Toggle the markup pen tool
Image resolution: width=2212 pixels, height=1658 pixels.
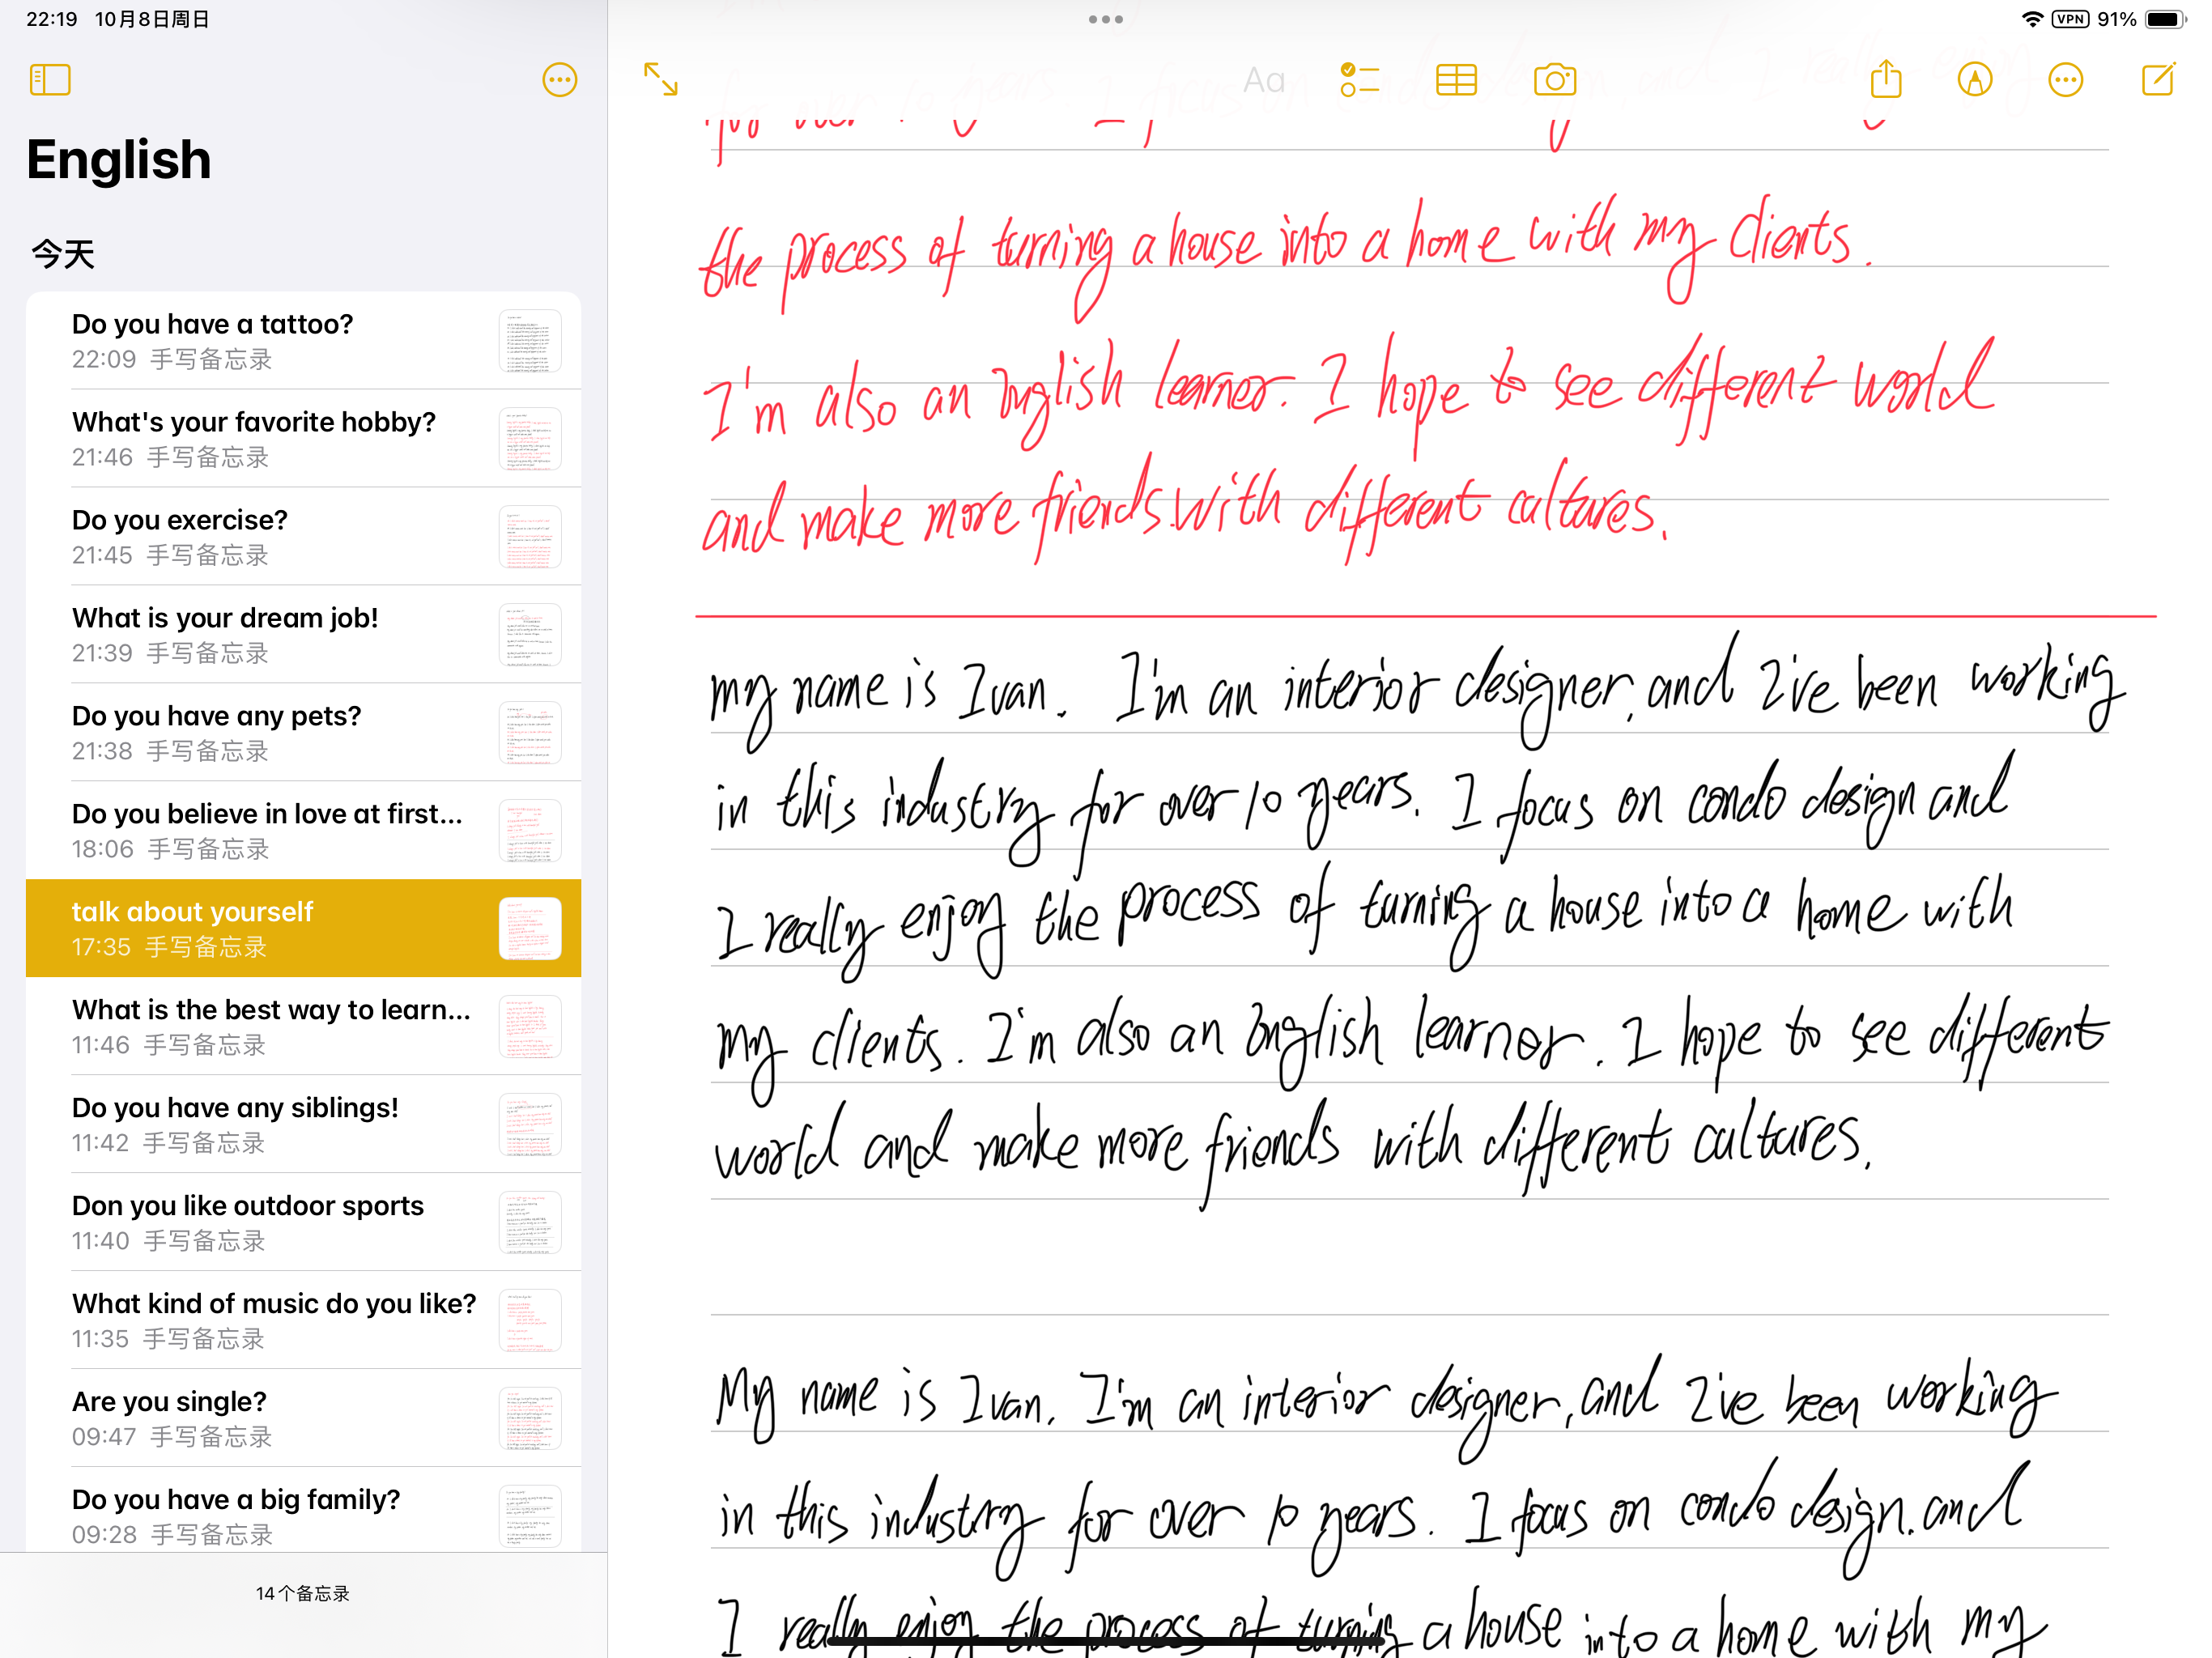point(1974,80)
